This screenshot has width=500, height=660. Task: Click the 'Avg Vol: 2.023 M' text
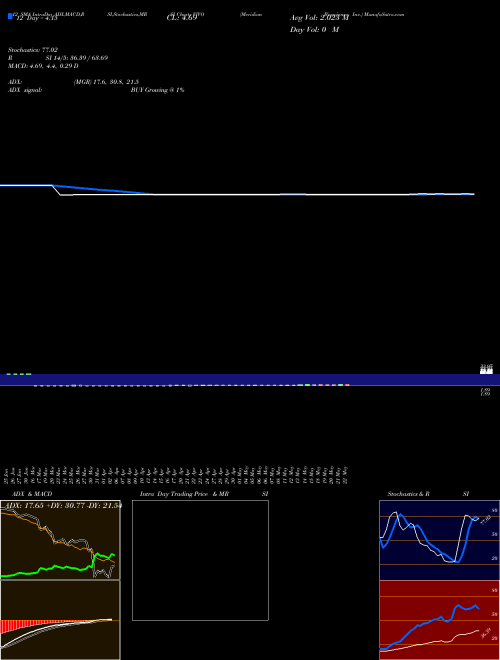(319, 18)
